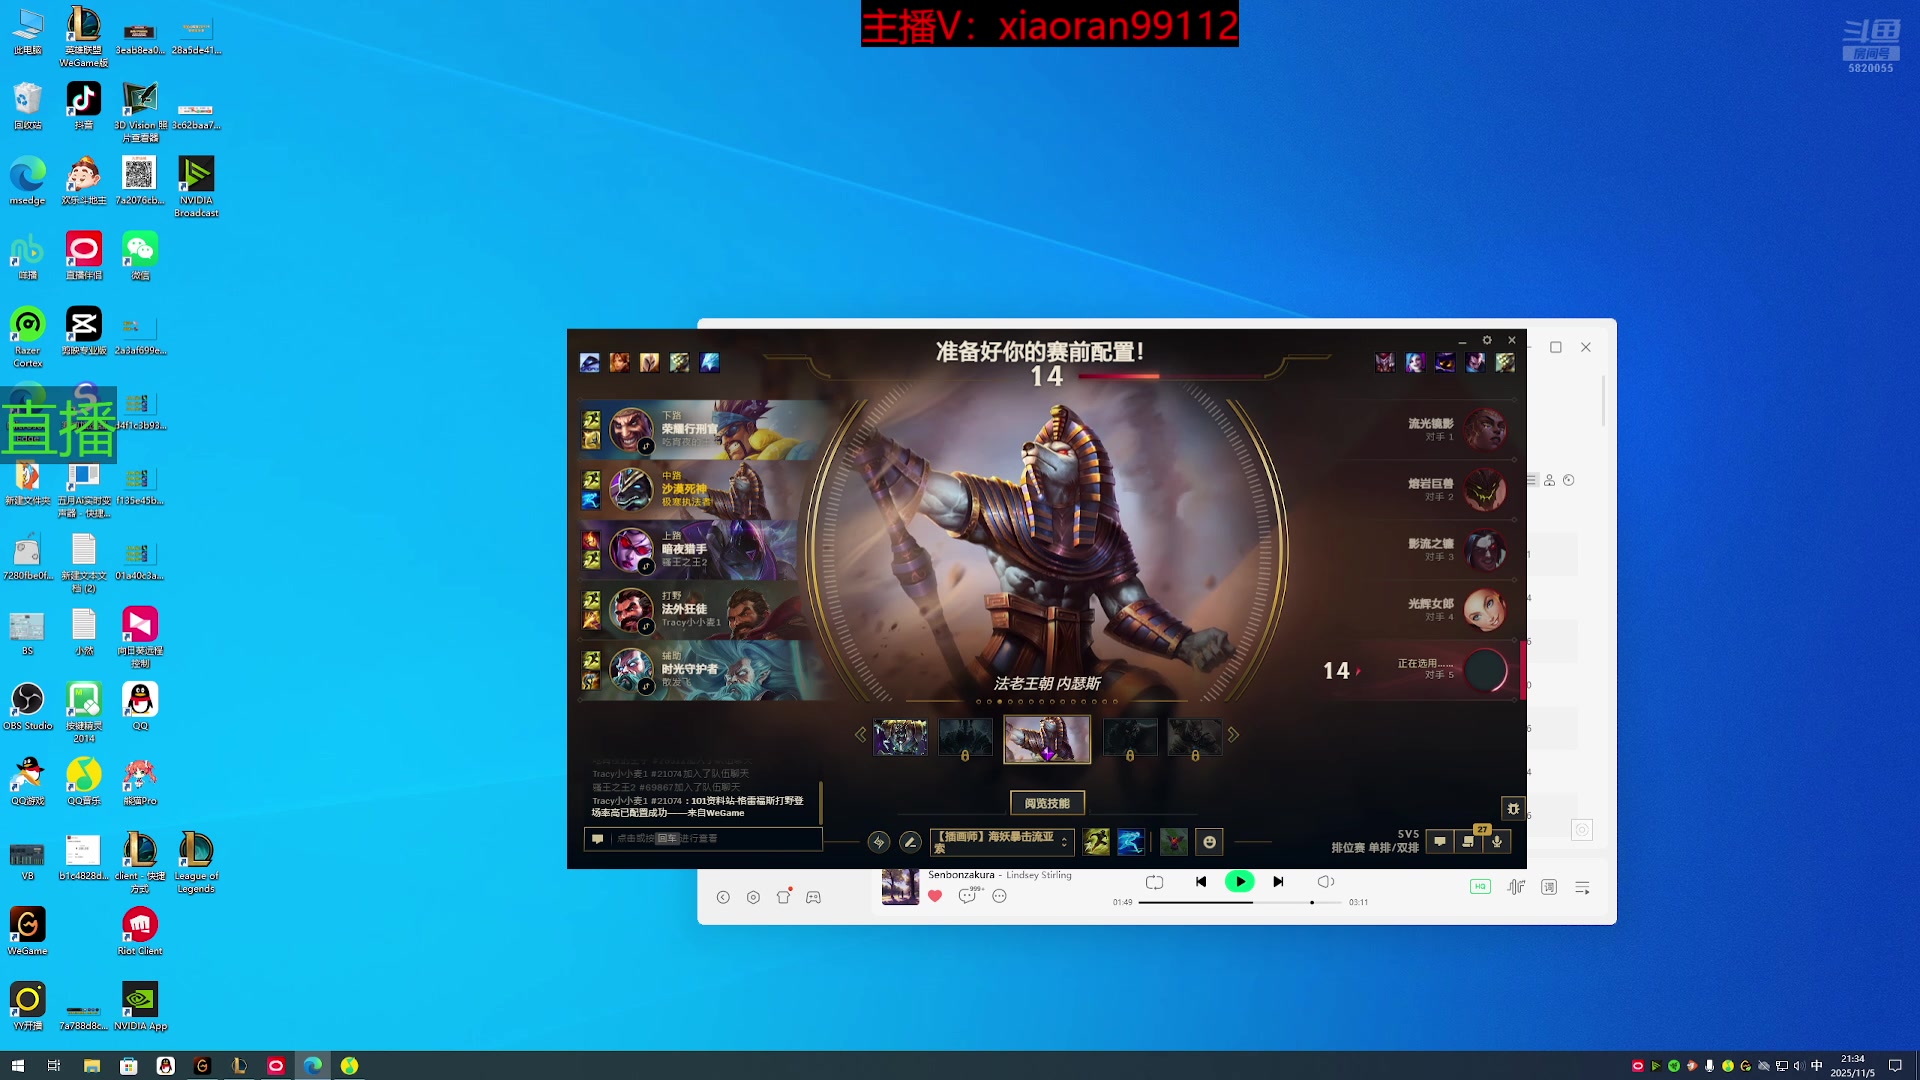1920x1080 pixels.
Task: Toggle the voice chat microphone
Action: (x=1497, y=842)
